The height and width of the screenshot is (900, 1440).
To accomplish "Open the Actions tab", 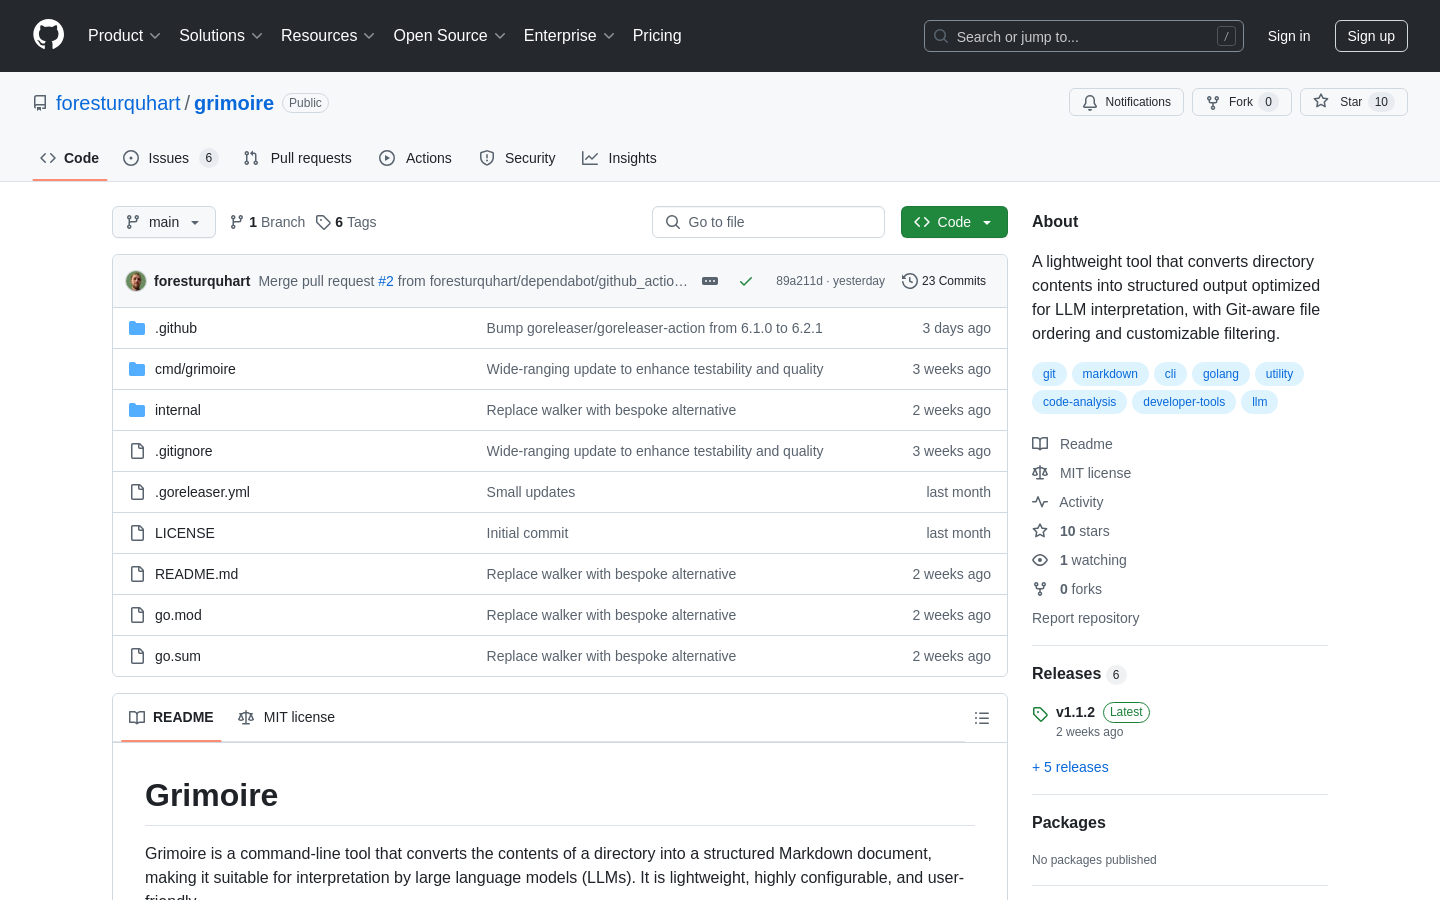I will (x=415, y=158).
